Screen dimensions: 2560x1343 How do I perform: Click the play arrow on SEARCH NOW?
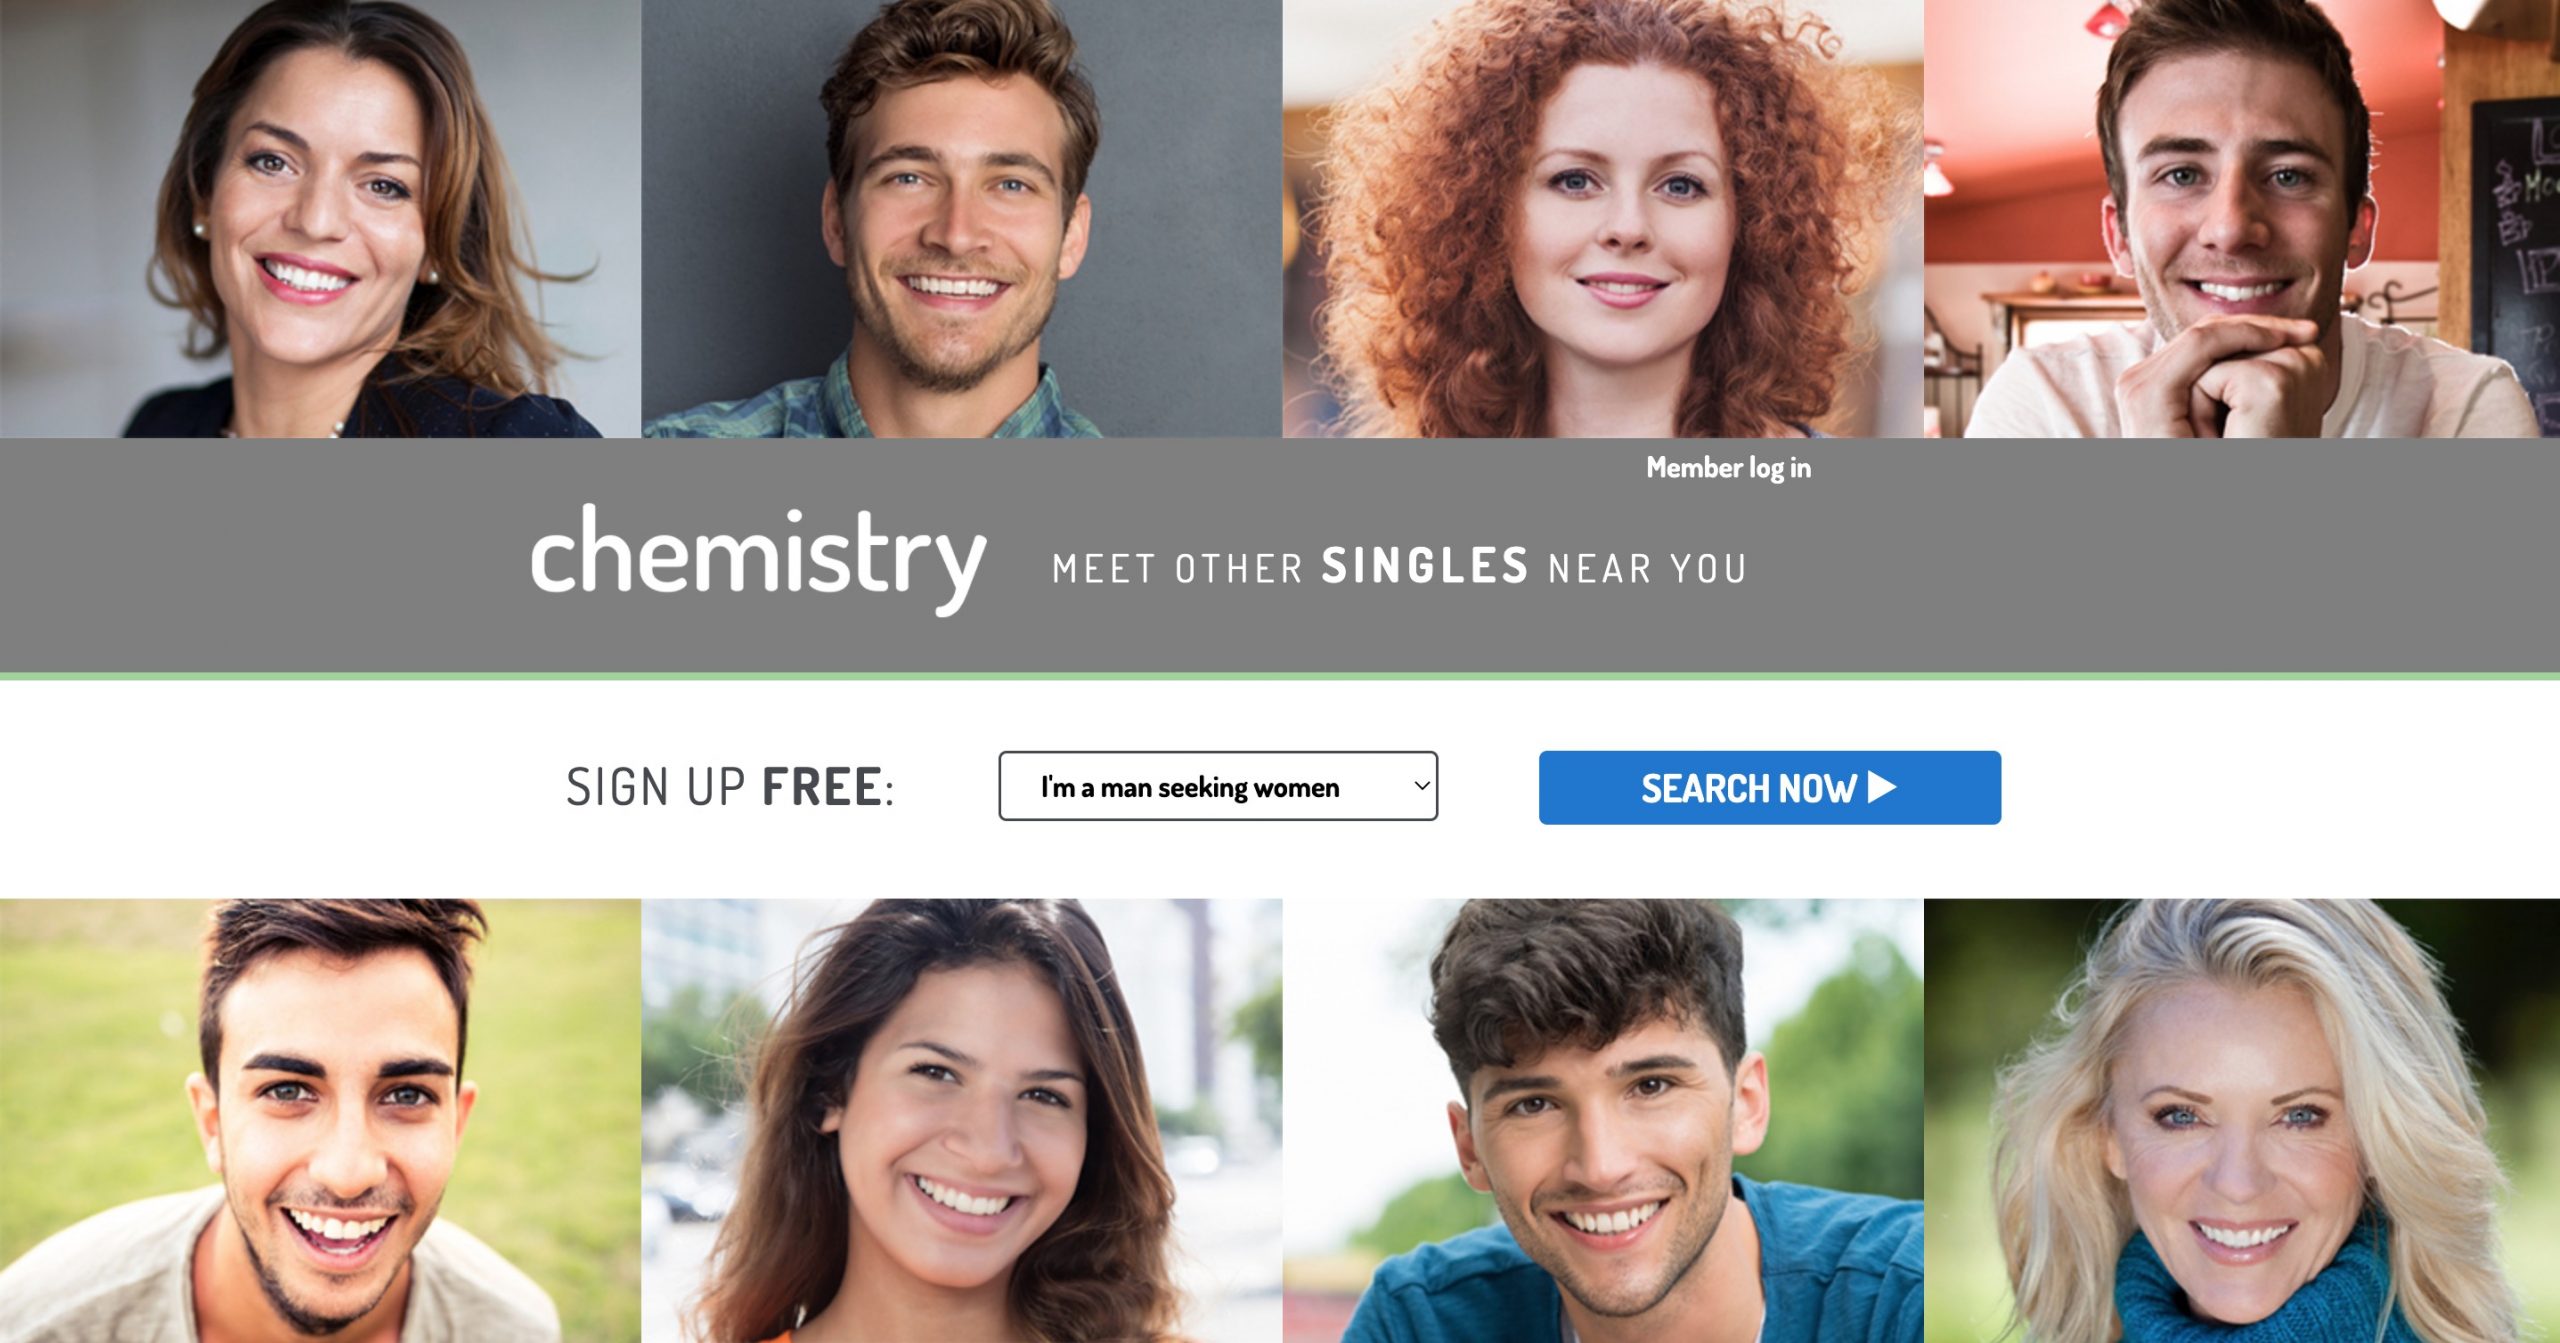tap(1882, 787)
